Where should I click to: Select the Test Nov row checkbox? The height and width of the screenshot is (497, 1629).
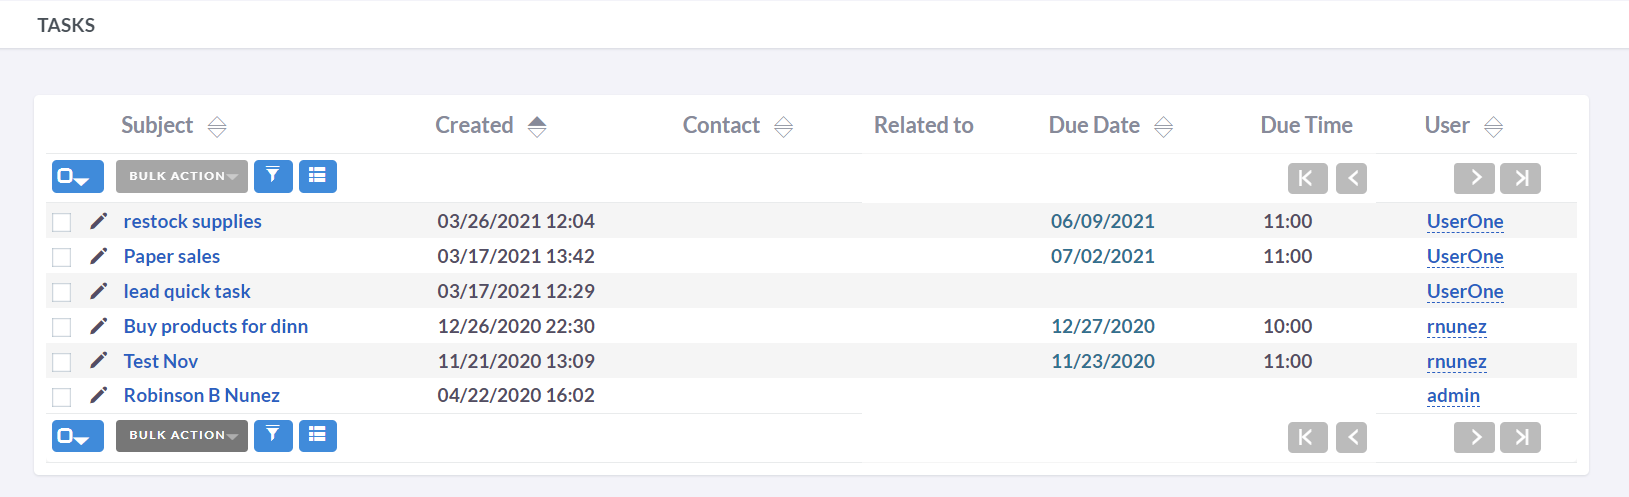[x=62, y=362]
